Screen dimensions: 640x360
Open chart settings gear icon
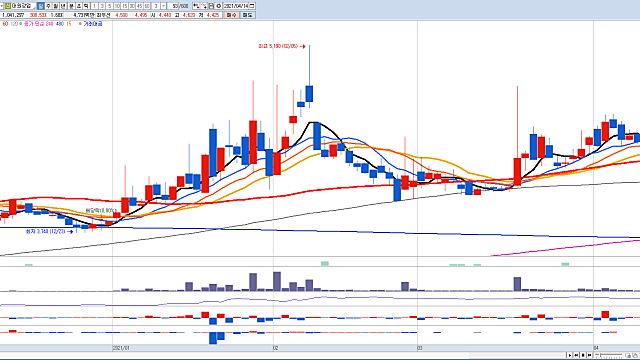pos(218,6)
